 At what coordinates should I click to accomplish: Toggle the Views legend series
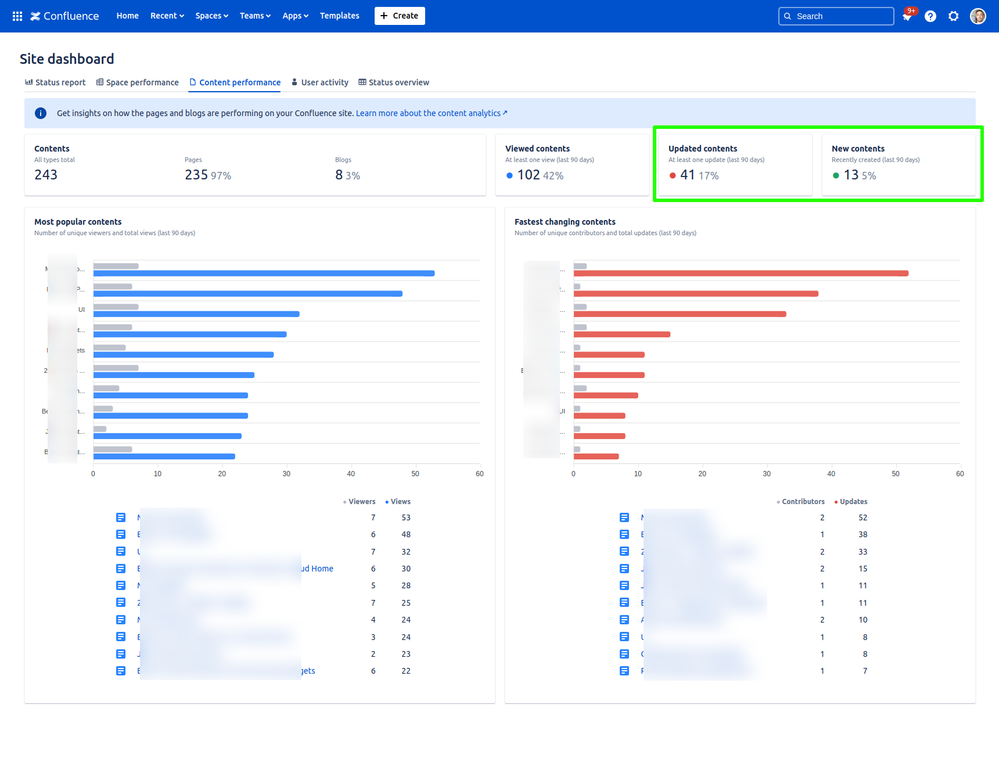pos(399,502)
